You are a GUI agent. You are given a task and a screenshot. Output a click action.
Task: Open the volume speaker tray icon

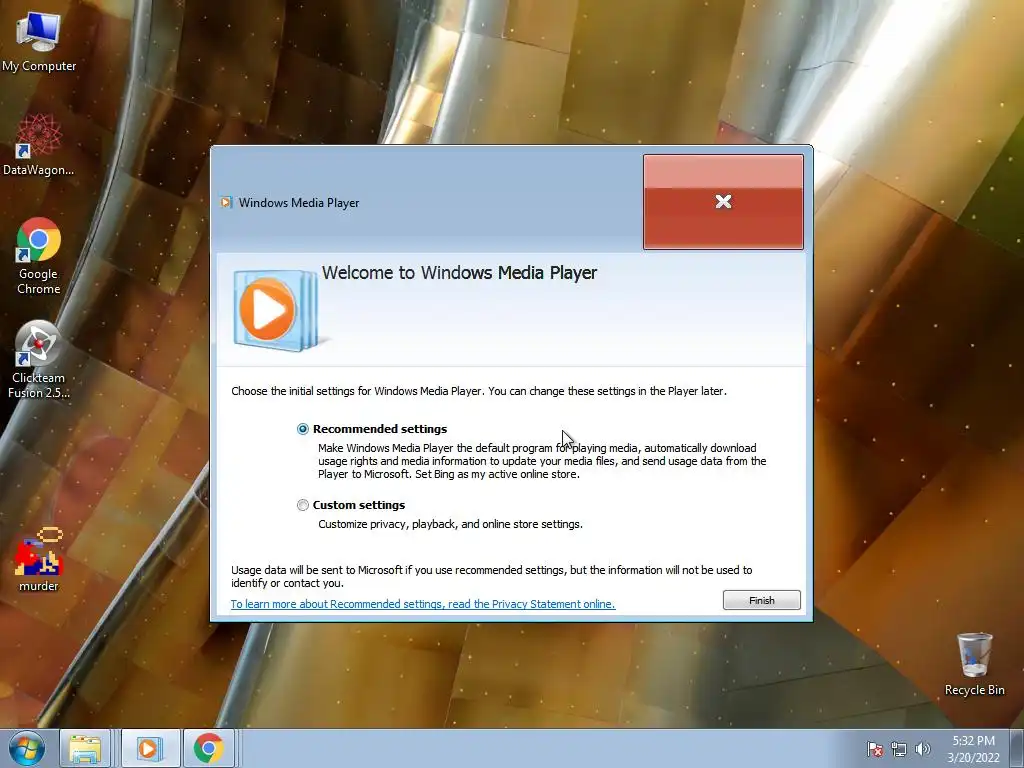click(x=923, y=749)
